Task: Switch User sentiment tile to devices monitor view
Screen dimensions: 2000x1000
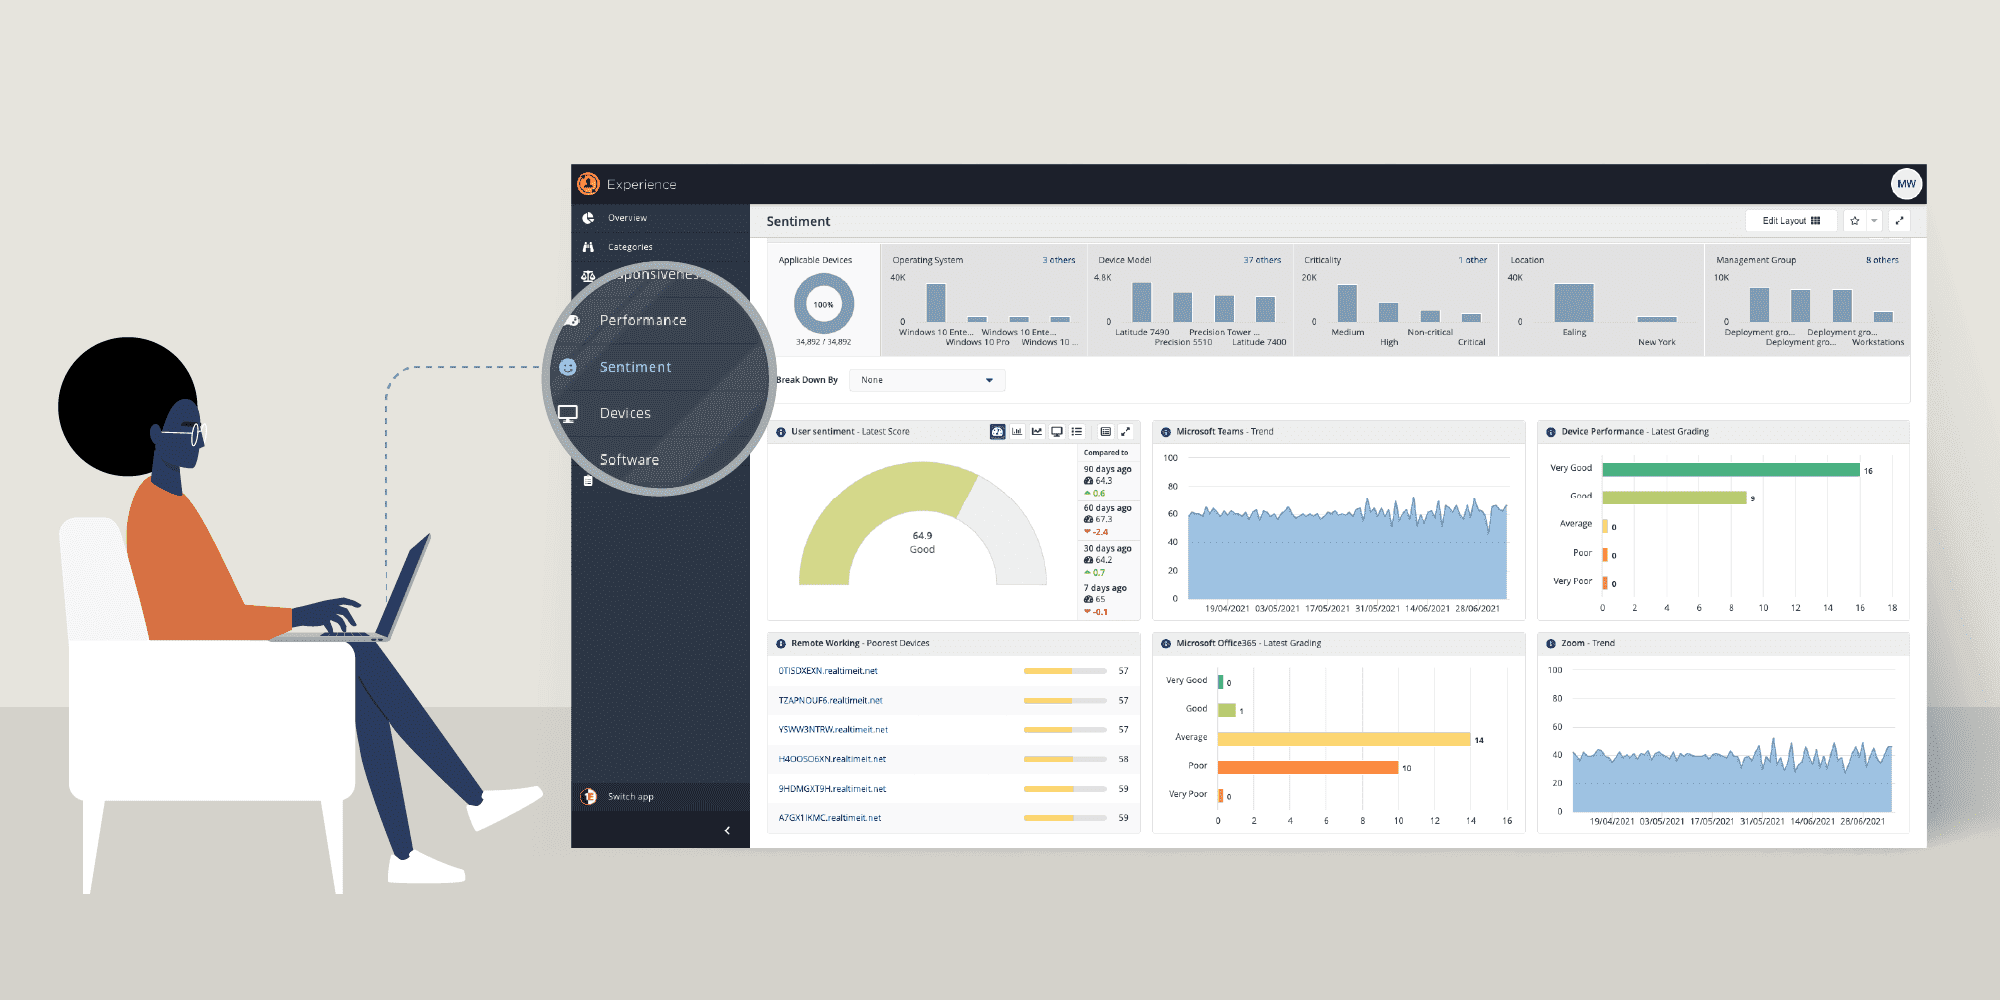Action: pos(1057,432)
